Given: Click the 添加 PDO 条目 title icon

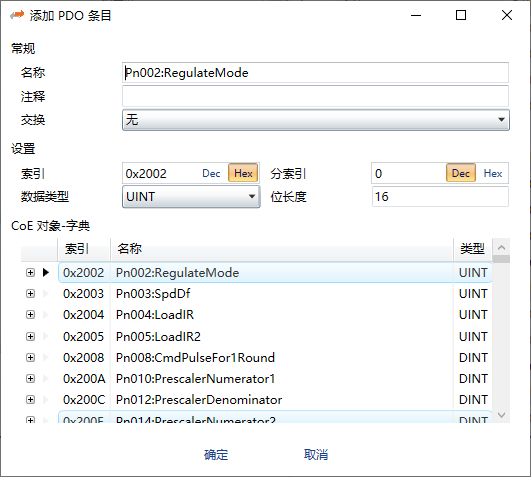Looking at the screenshot, I should click(x=17, y=15).
